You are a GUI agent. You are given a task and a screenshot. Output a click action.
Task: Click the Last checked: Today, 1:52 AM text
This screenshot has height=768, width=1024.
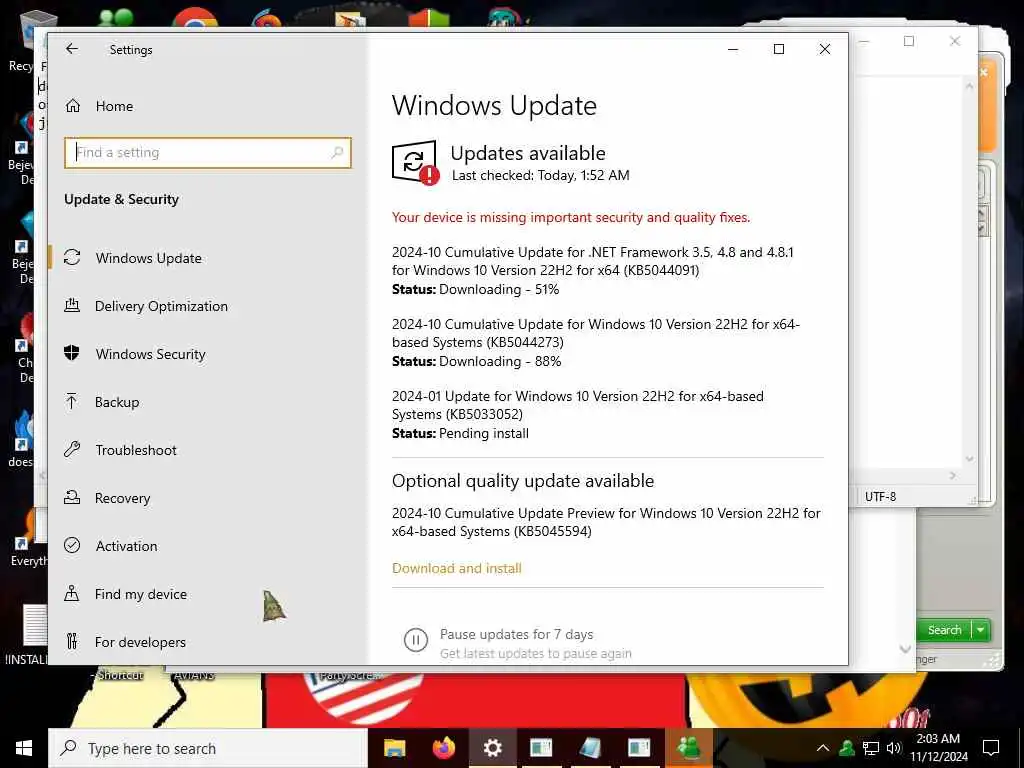pos(541,175)
